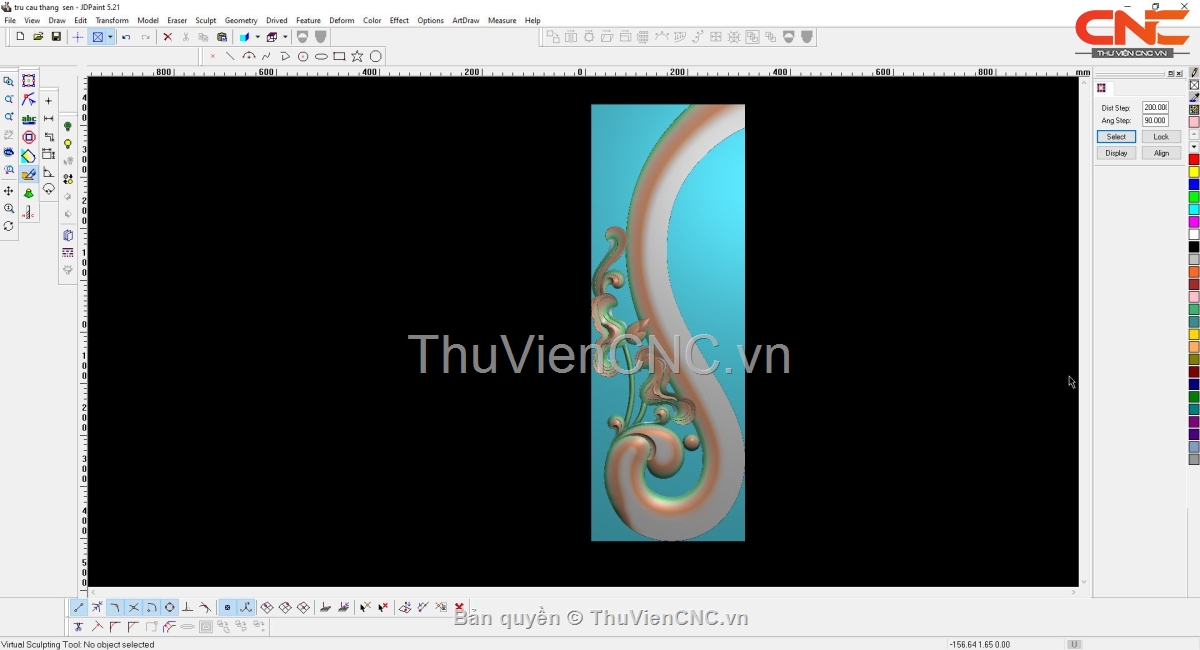Open the Transform menu
This screenshot has width=1200, height=650.
[x=112, y=20]
